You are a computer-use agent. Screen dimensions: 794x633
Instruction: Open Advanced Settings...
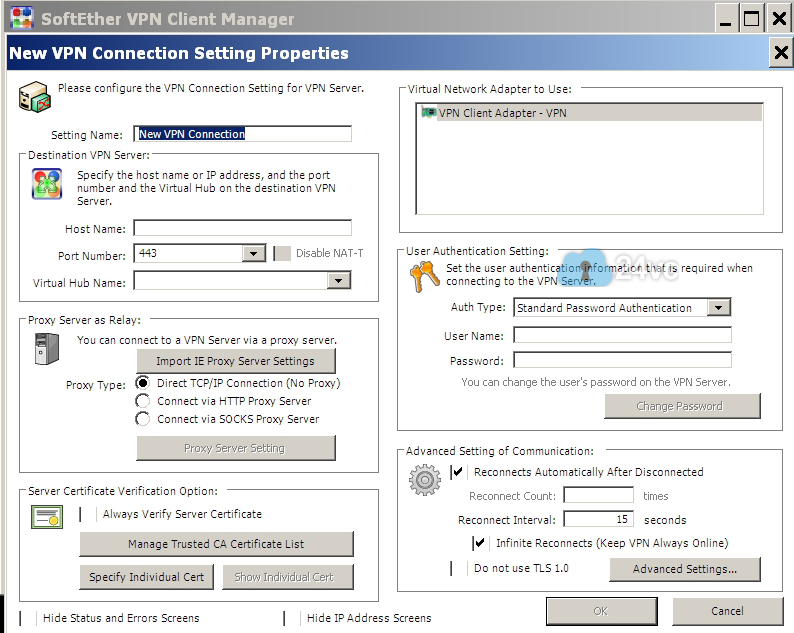click(685, 569)
